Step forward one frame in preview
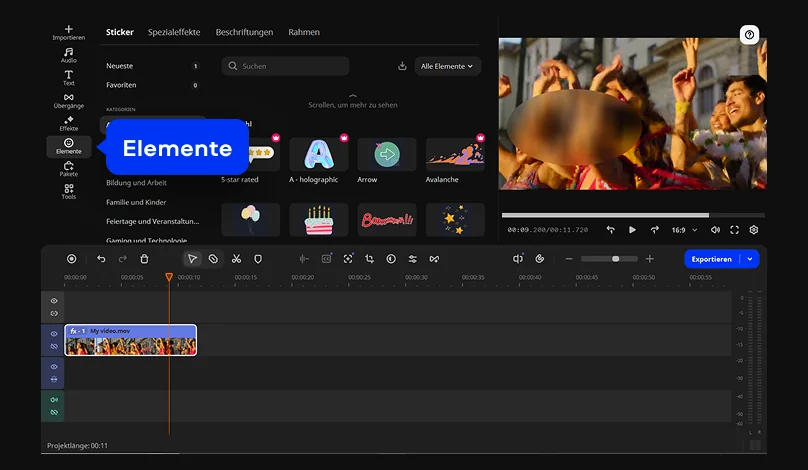Image resolution: width=808 pixels, height=470 pixels. coord(654,230)
